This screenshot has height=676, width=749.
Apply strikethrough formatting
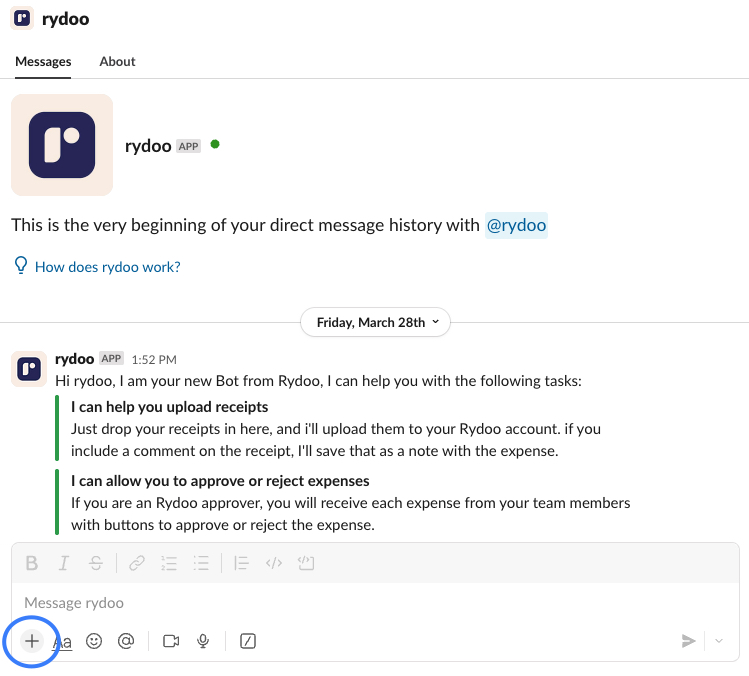[x=96, y=563]
